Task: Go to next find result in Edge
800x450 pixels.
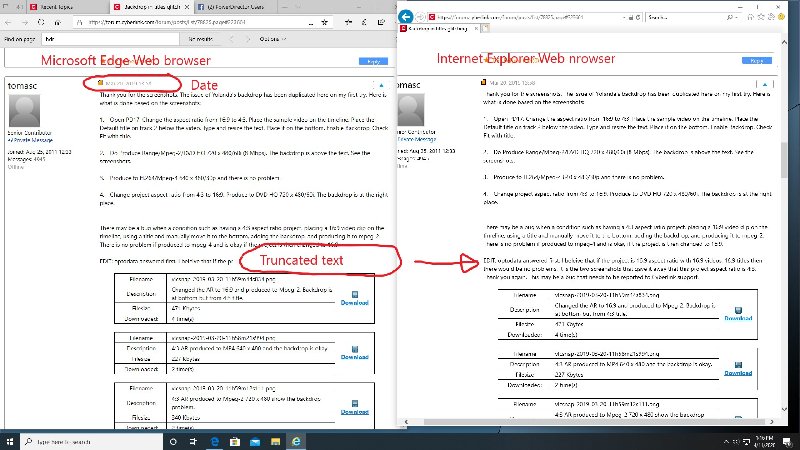Action: point(248,39)
